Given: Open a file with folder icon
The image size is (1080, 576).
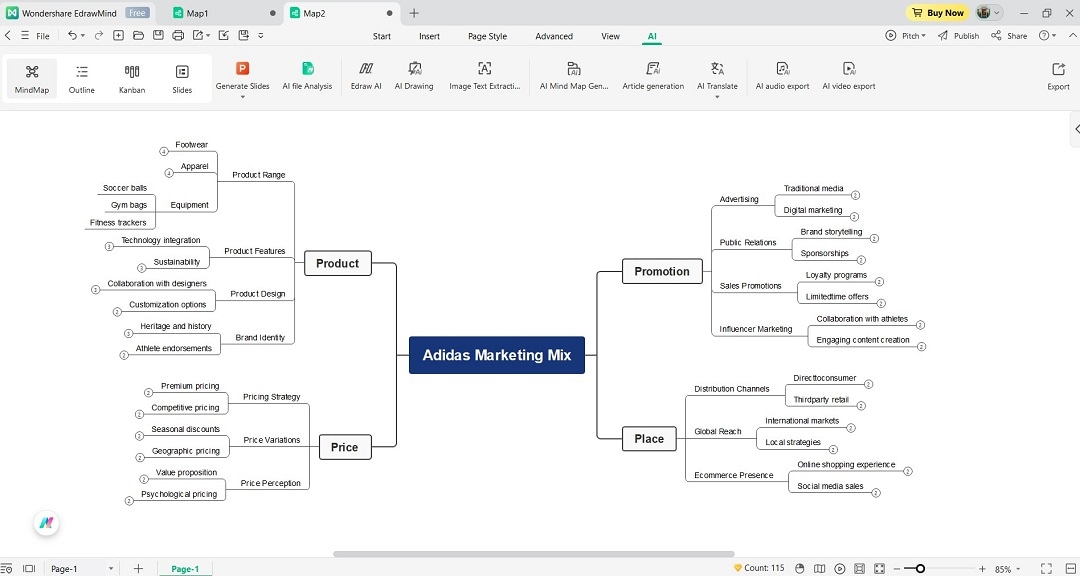Looking at the screenshot, I should pyautogui.click(x=138, y=35).
